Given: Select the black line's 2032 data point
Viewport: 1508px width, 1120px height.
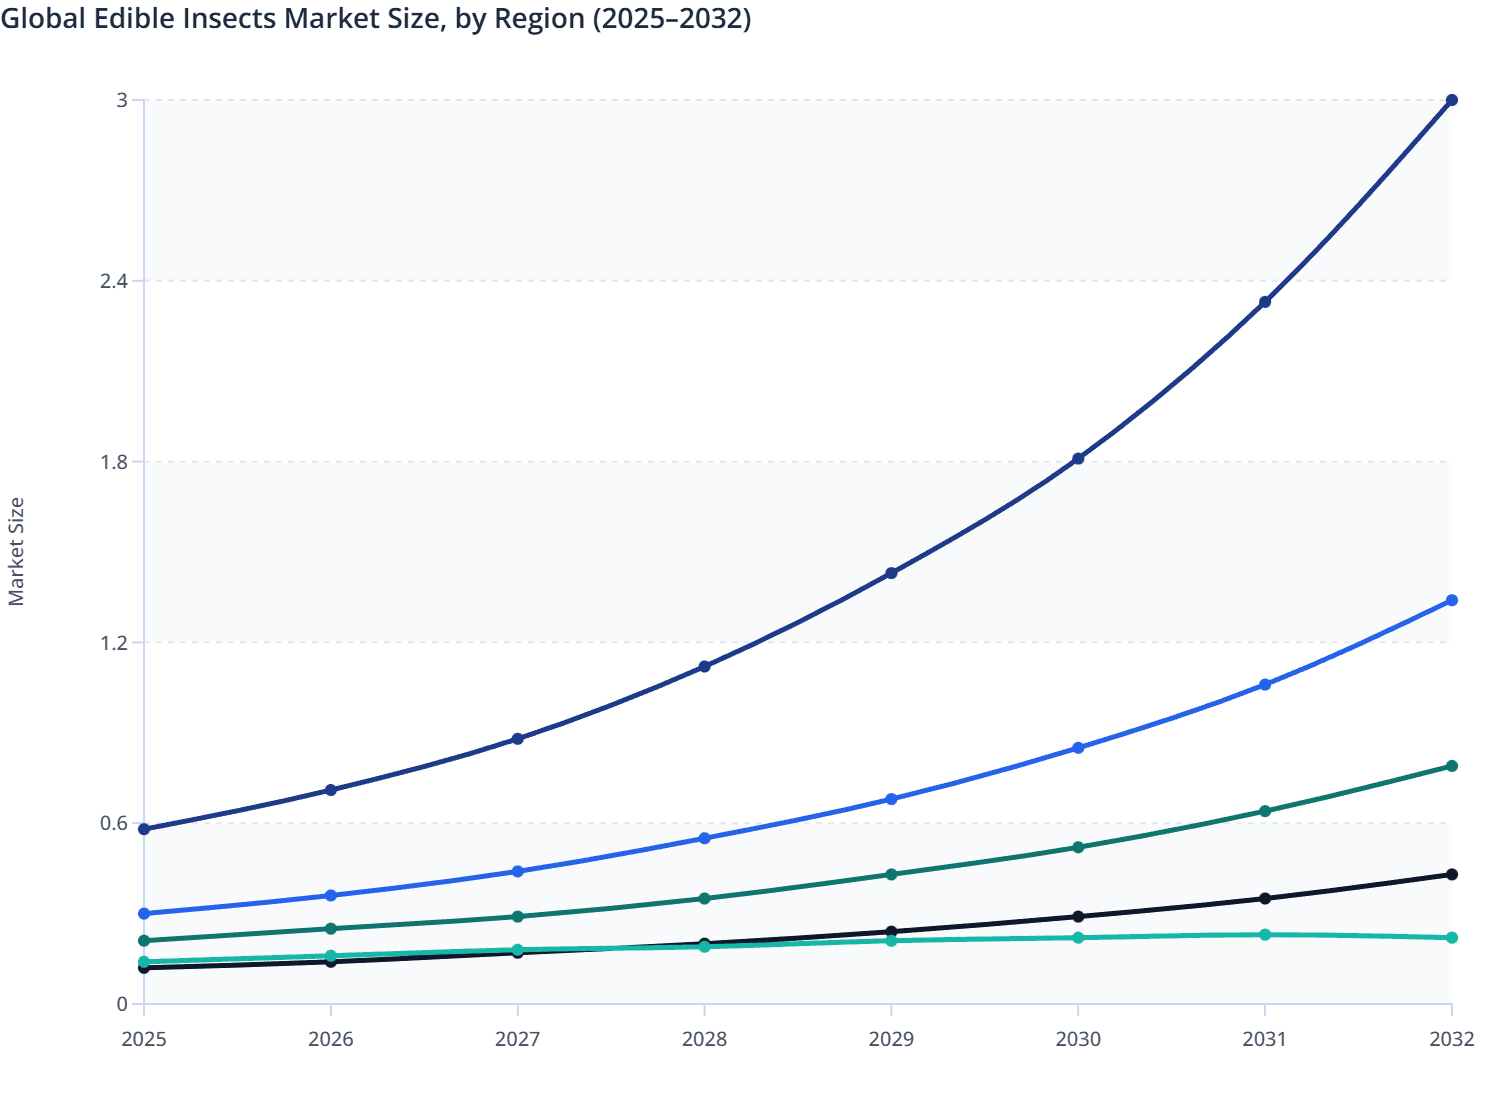Looking at the screenshot, I should coord(1451,874).
